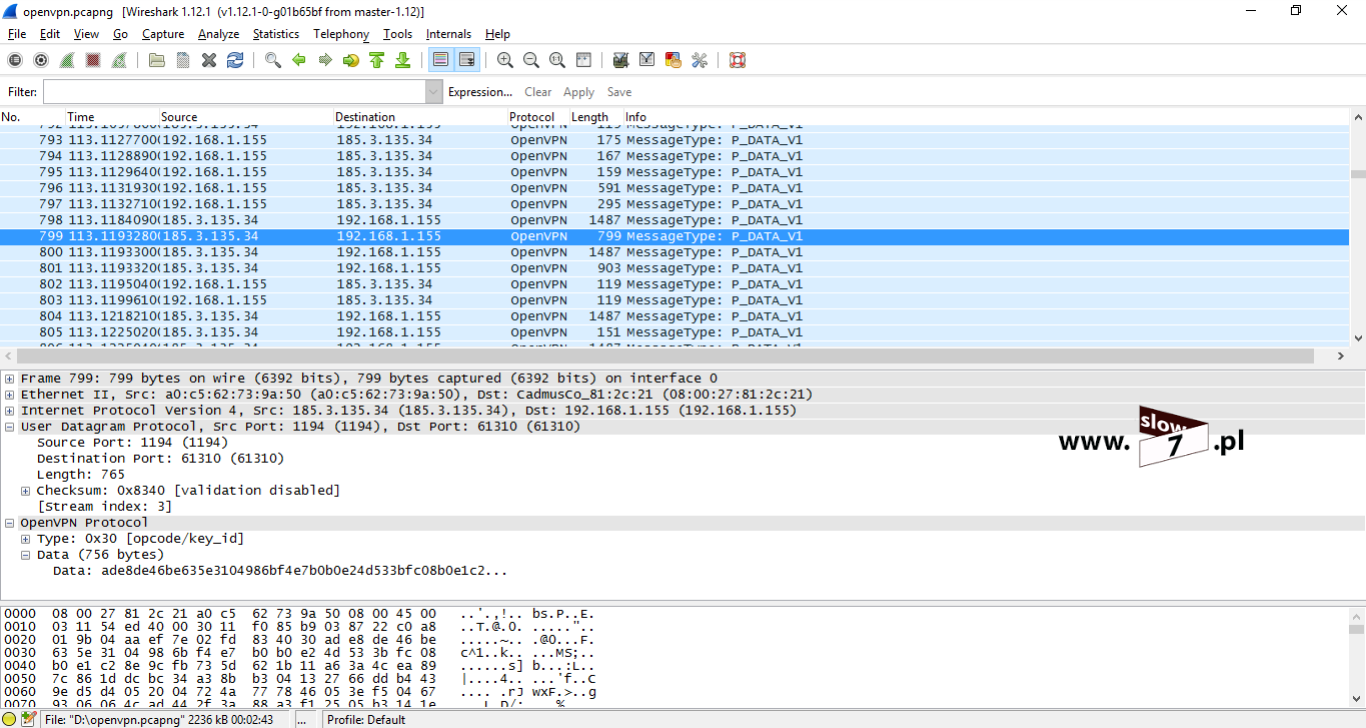Open the Edit menu
Viewport: 1366px width, 728px height.
pyautogui.click(x=50, y=34)
